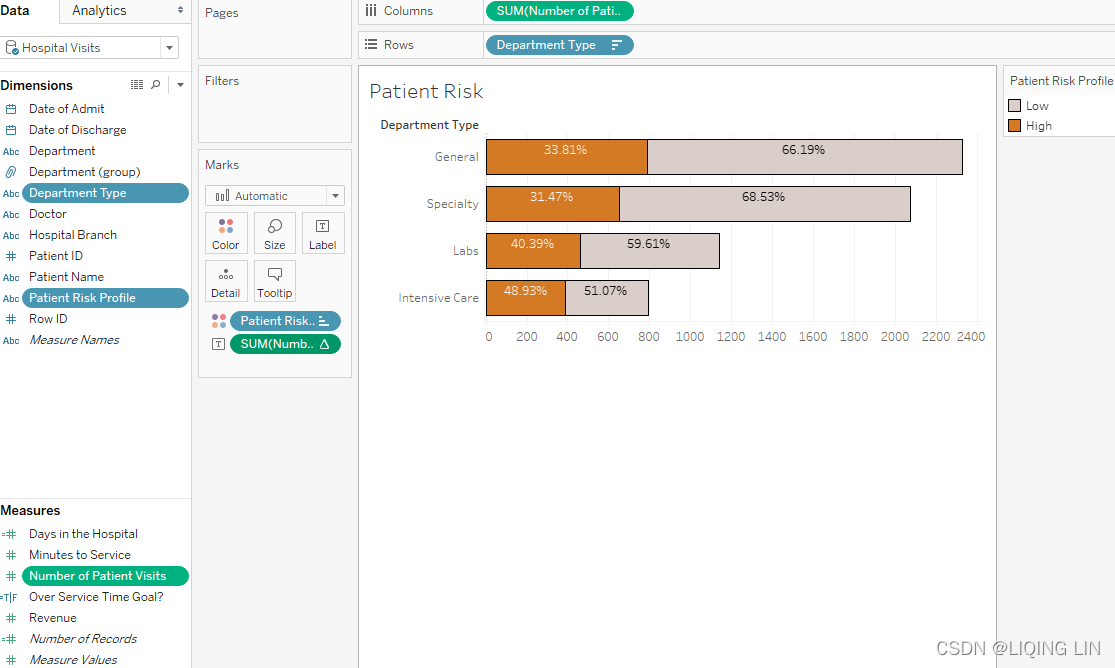Click the General 66.19% Low bar segment
The width and height of the screenshot is (1115, 668).
point(805,157)
